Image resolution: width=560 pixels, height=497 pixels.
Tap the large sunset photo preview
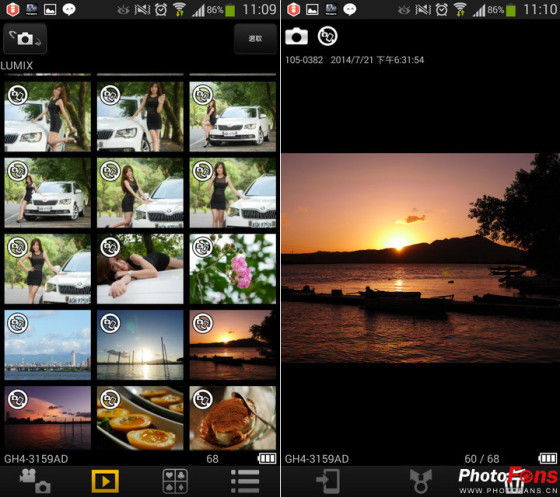coord(420,258)
